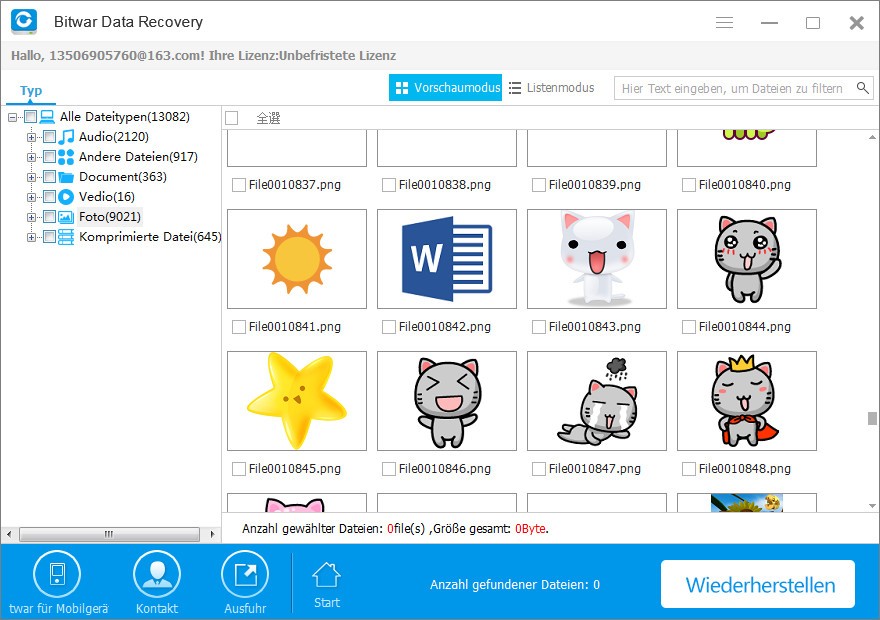This screenshot has height=620, width=880.
Task: Click the vertical scrollbar thumb in preview pane
Action: tap(872, 419)
